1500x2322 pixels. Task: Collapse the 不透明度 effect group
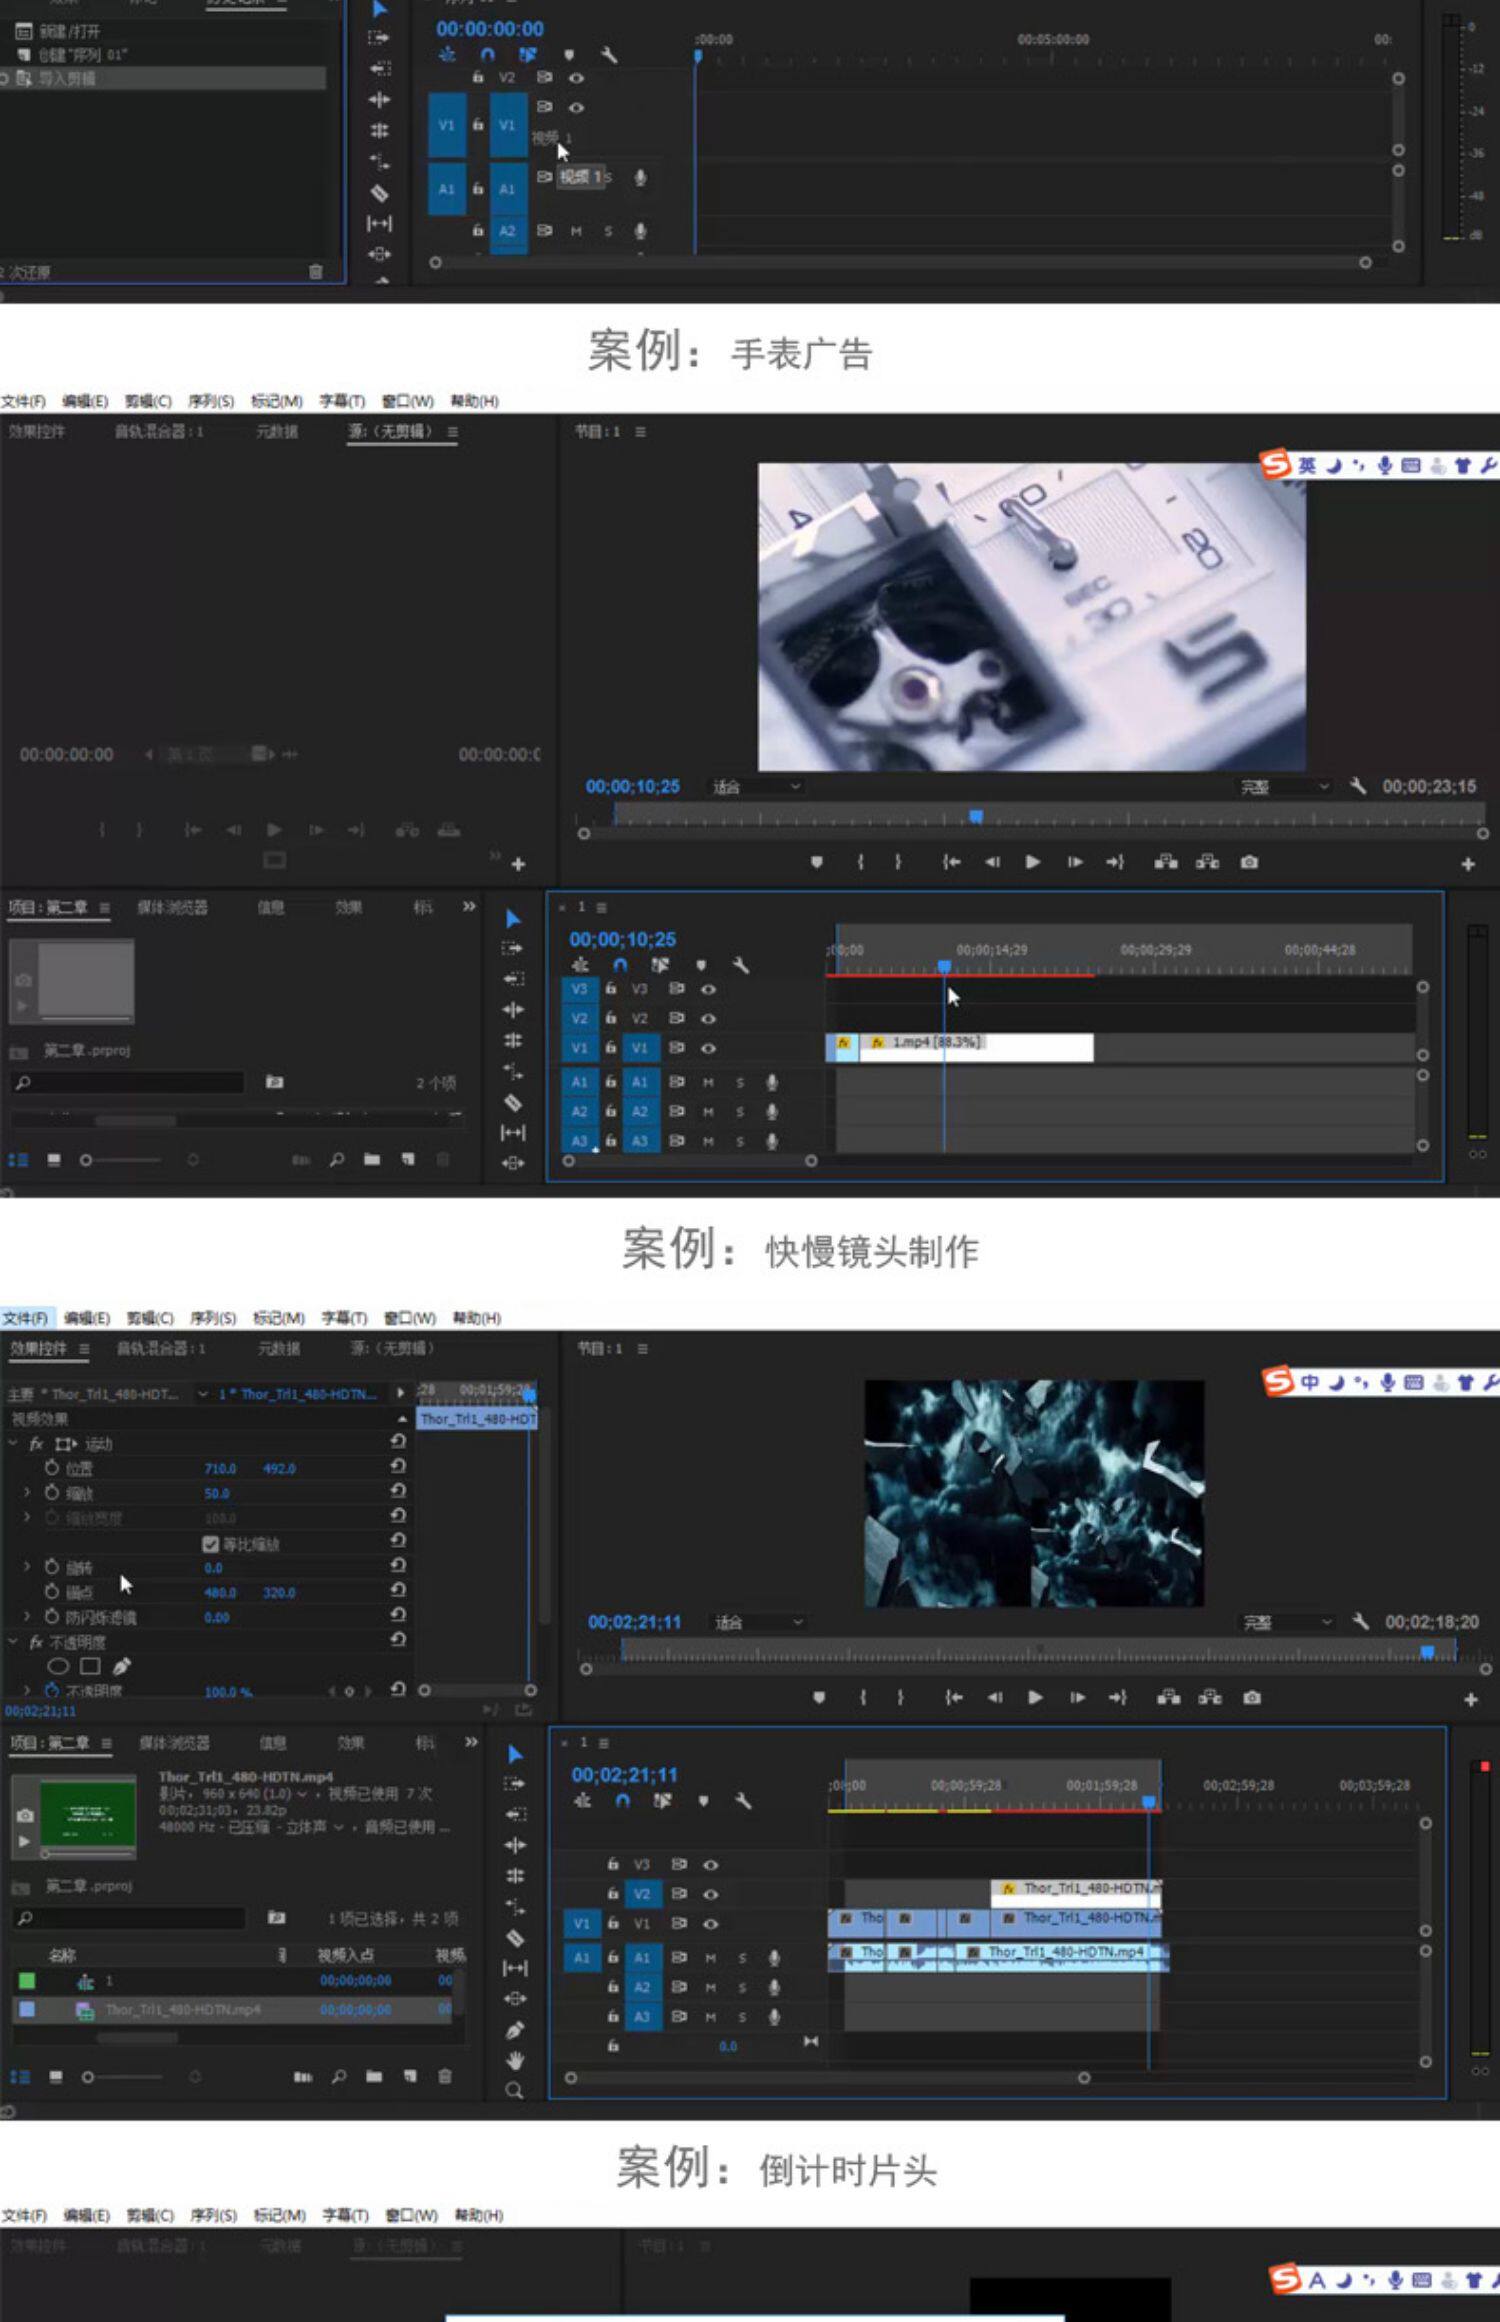13,1642
